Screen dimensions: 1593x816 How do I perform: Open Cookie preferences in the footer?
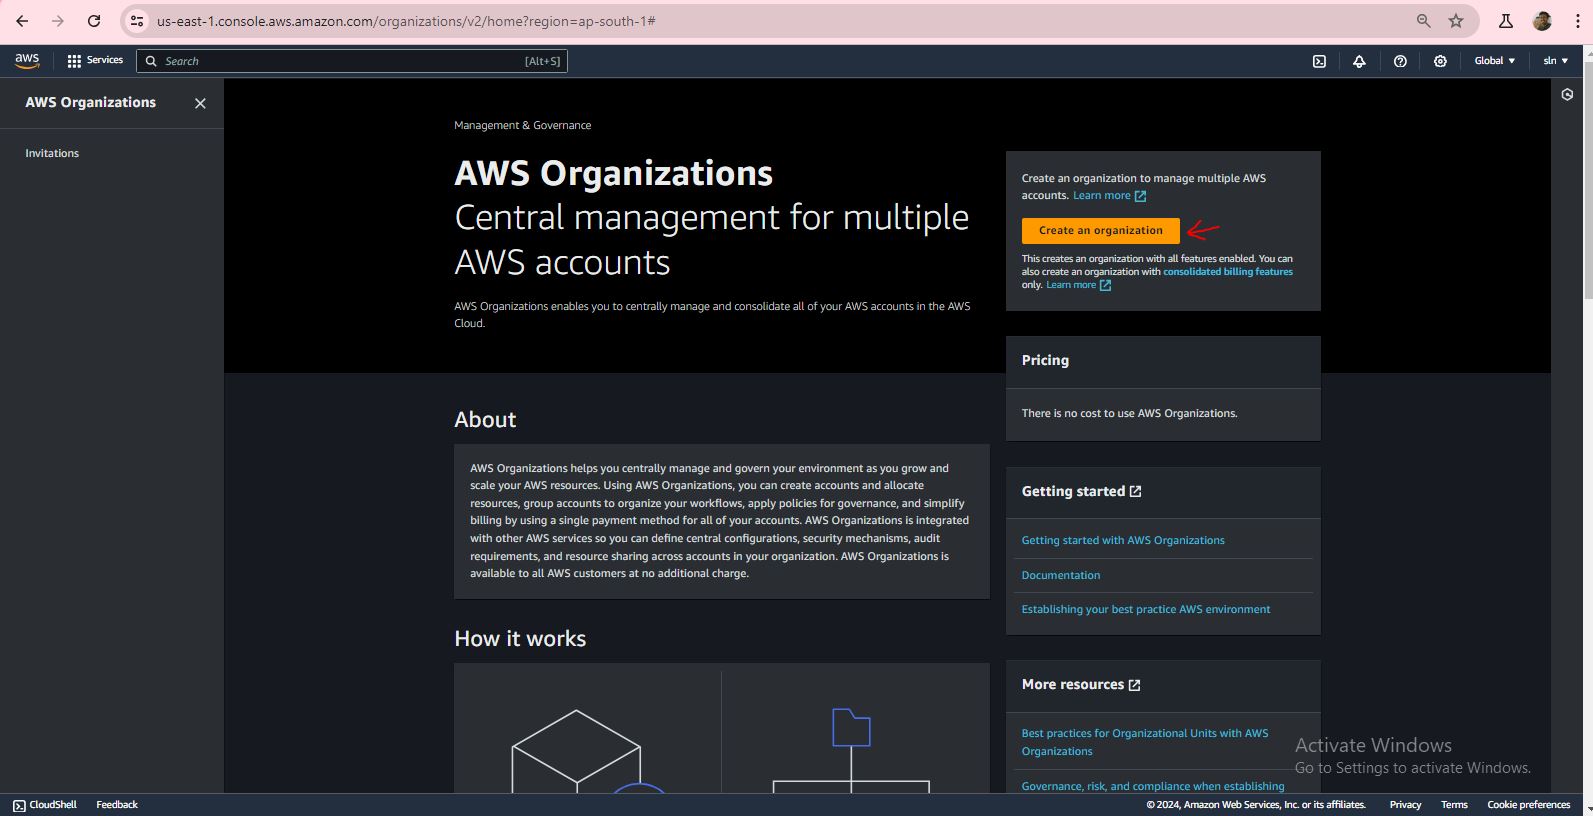1528,805
